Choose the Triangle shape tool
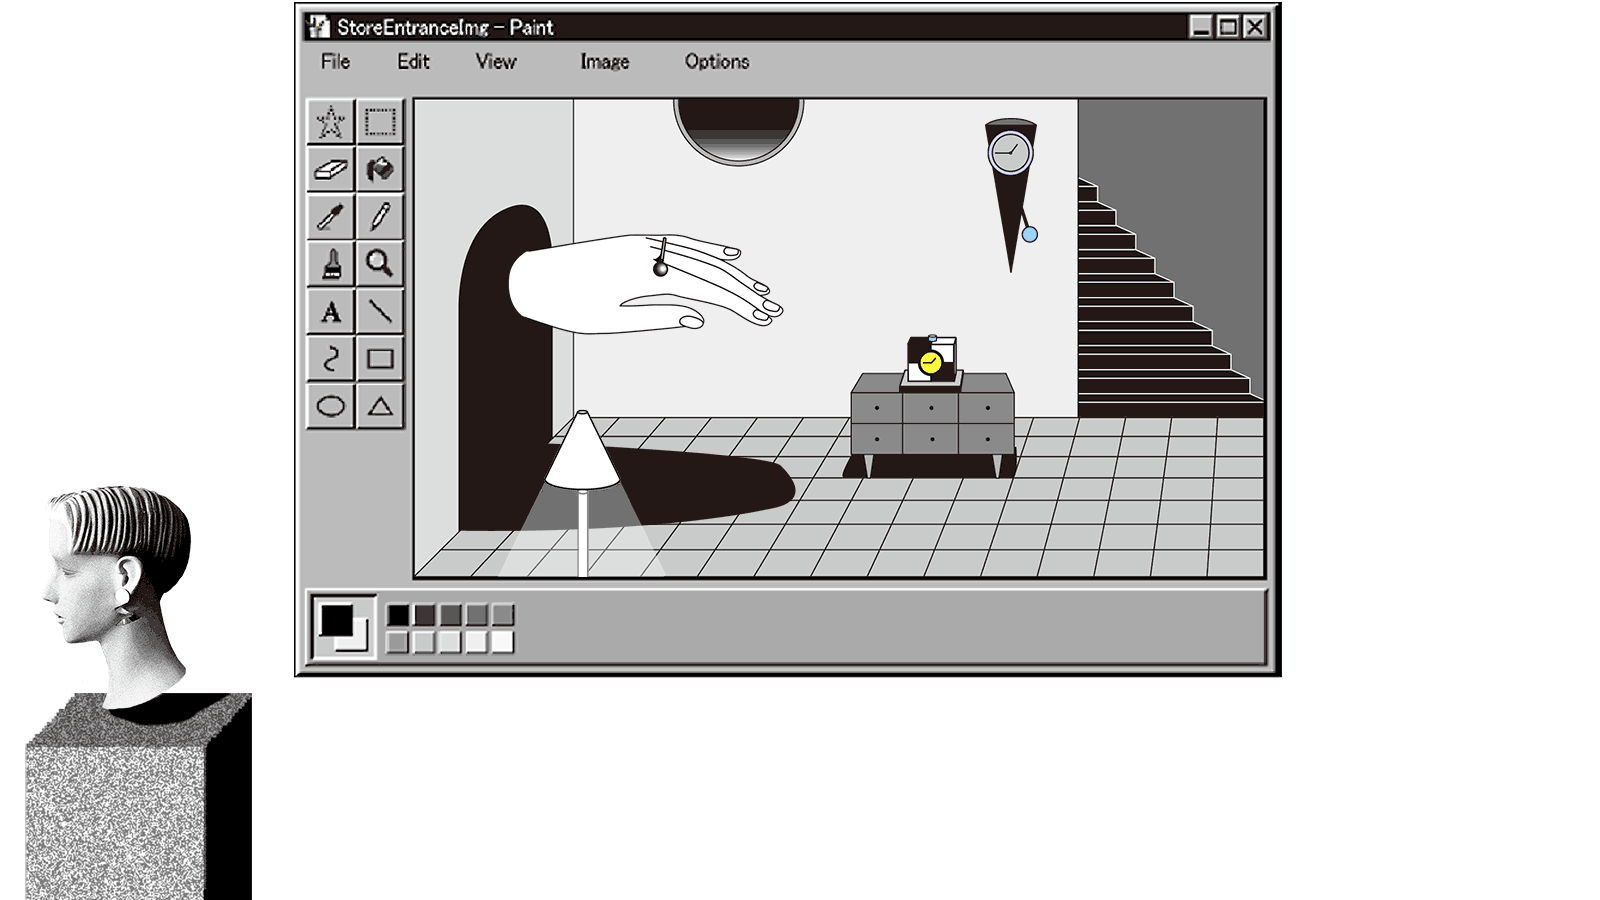 380,406
